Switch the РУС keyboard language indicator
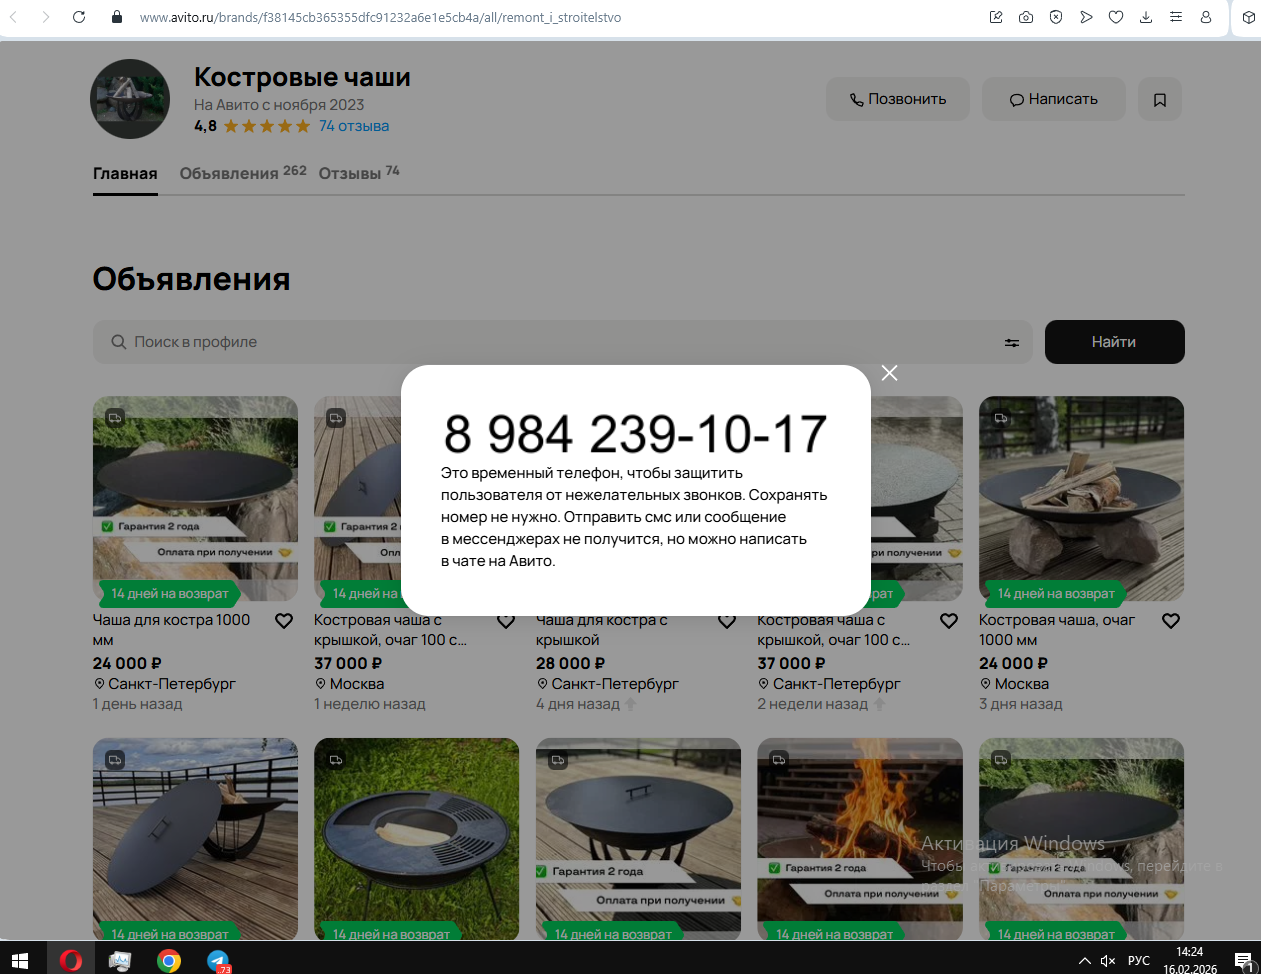1261x974 pixels. pyautogui.click(x=1139, y=961)
